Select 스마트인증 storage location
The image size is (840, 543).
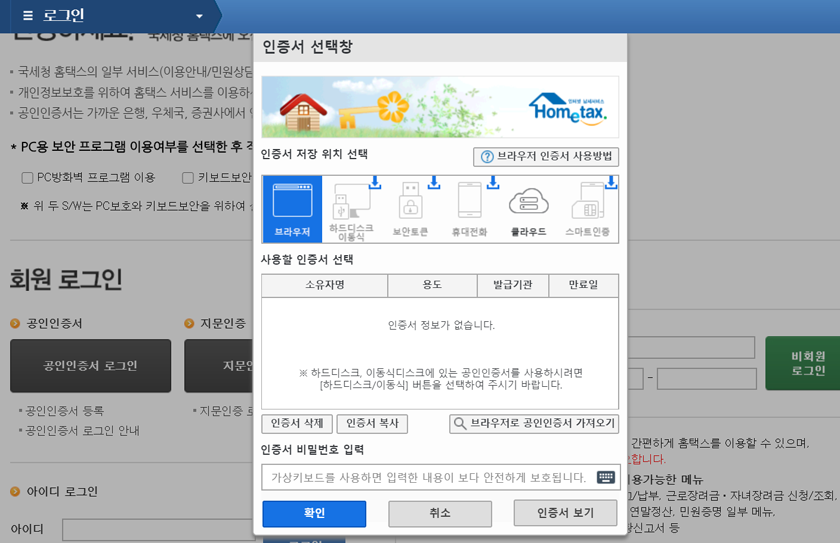pos(588,209)
